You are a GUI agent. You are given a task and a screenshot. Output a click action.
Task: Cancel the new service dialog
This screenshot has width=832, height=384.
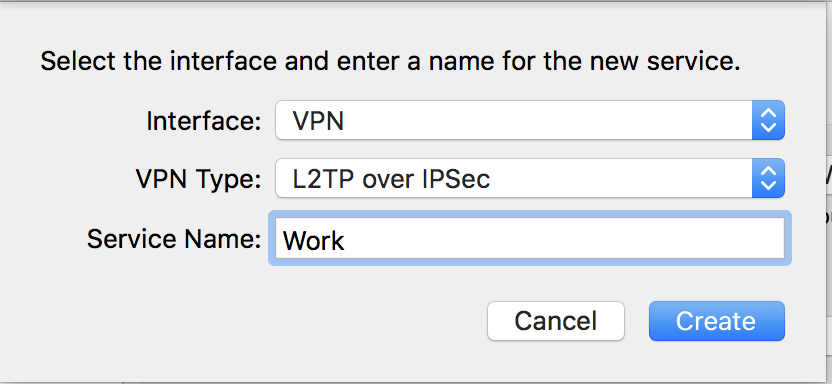point(556,321)
